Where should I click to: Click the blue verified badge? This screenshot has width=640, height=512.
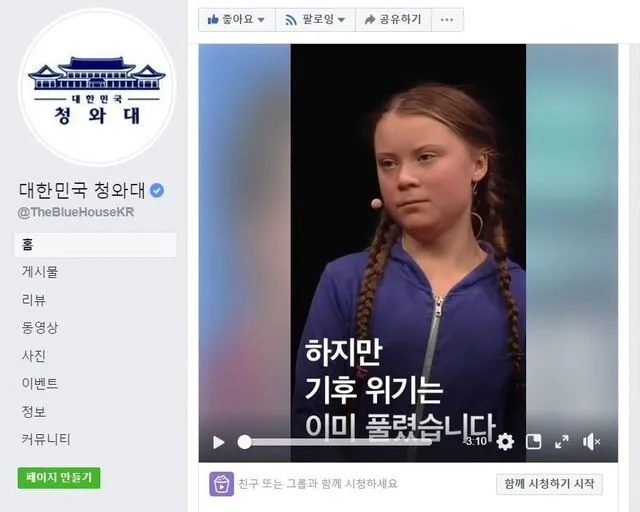pyautogui.click(x=157, y=190)
